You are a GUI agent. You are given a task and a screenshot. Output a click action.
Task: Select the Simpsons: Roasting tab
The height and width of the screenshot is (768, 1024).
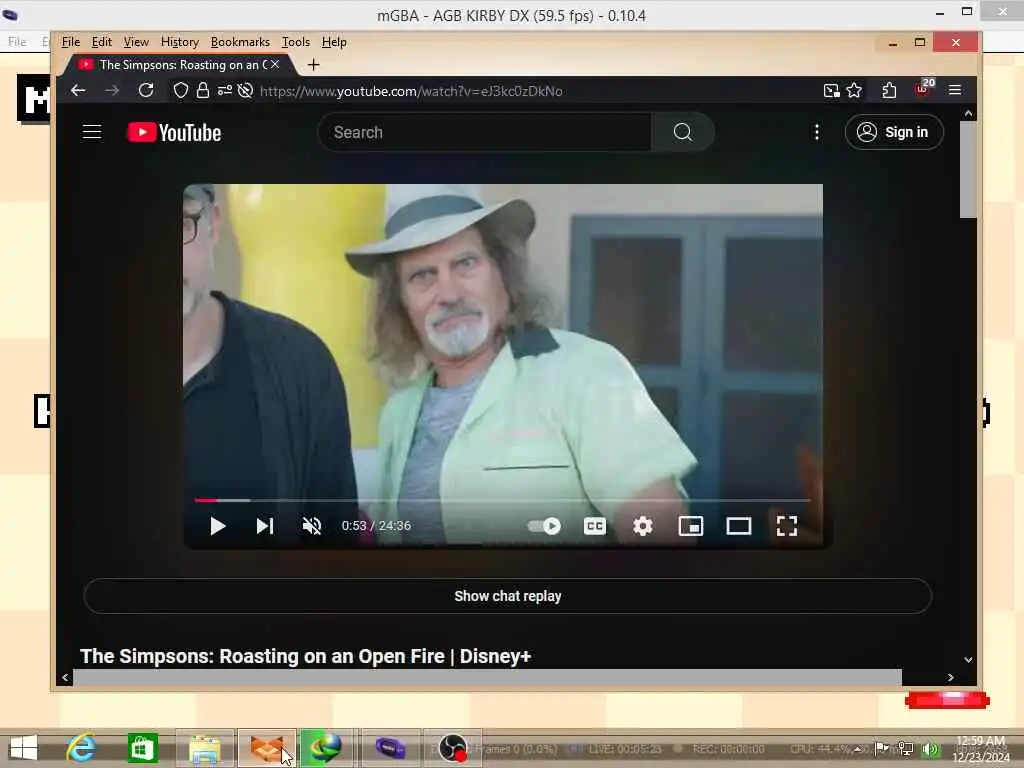(178, 65)
